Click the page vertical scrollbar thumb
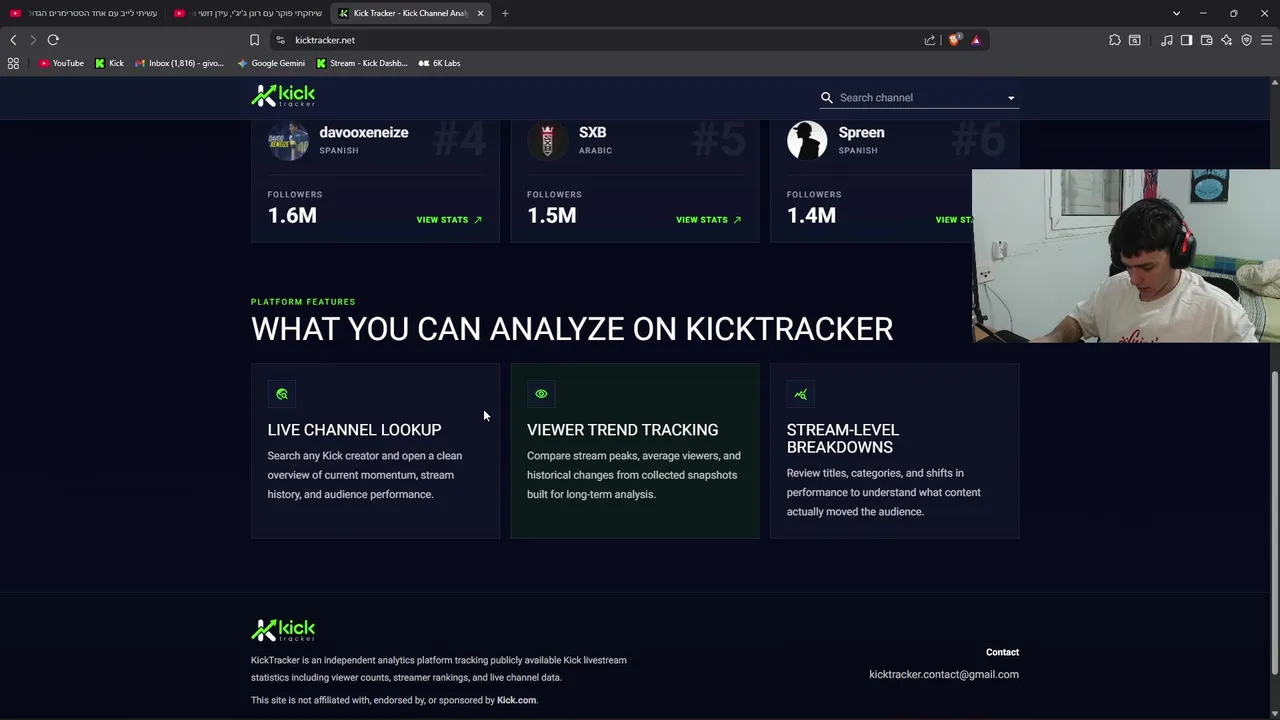The width and height of the screenshot is (1280, 720). 1274,522
